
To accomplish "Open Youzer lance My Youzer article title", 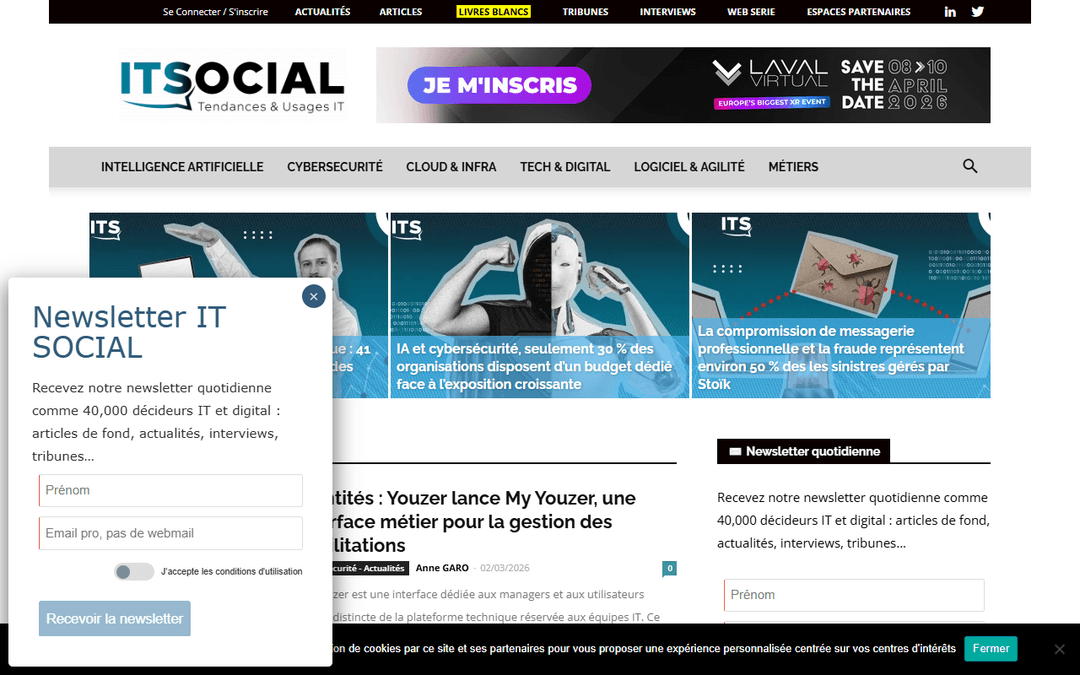I will coord(482,521).
